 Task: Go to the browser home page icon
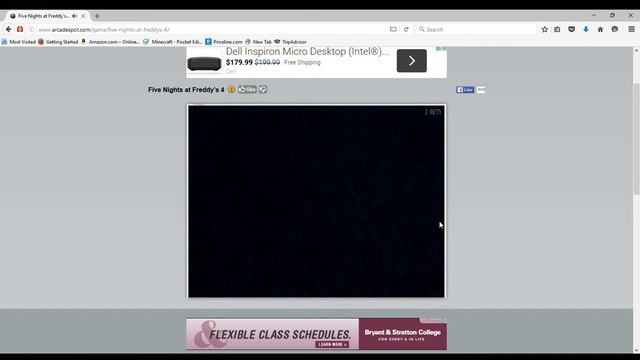coord(600,29)
